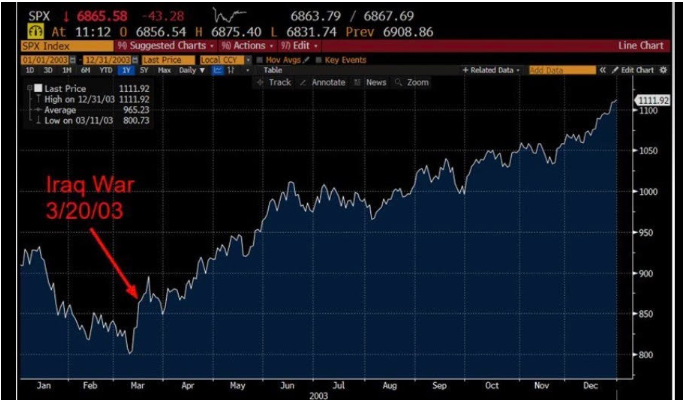Open the News overlay tool
This screenshot has width=683, height=400.
tap(370, 82)
